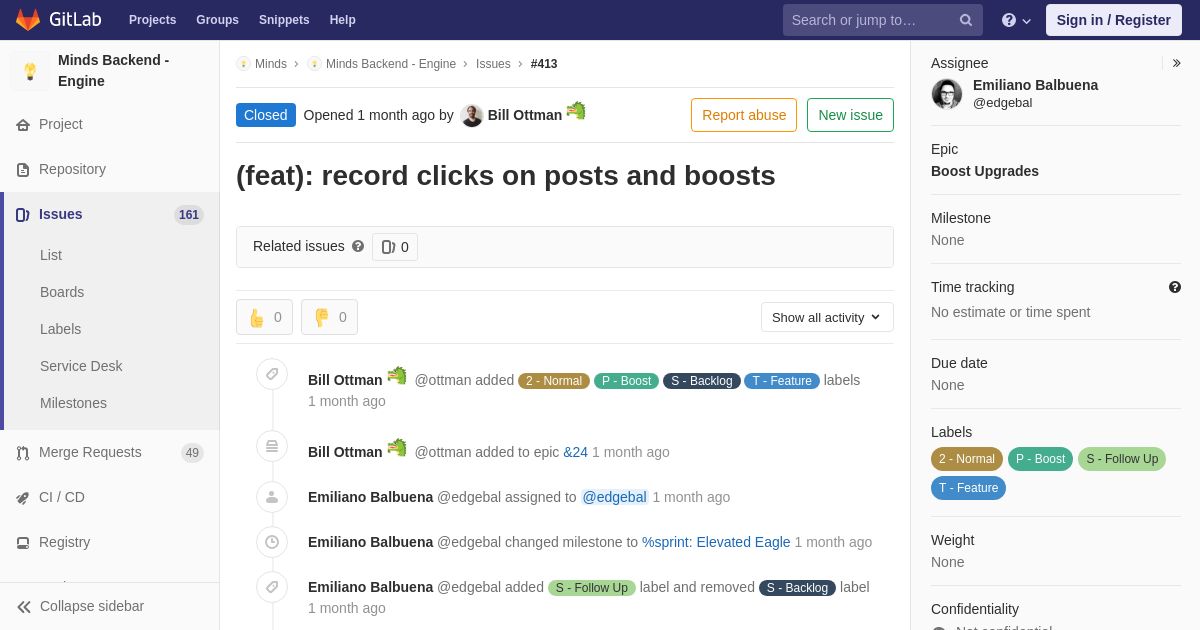This screenshot has height=630, width=1200.
Task: Click Issues breadcrumb link
Action: pyautogui.click(x=493, y=64)
